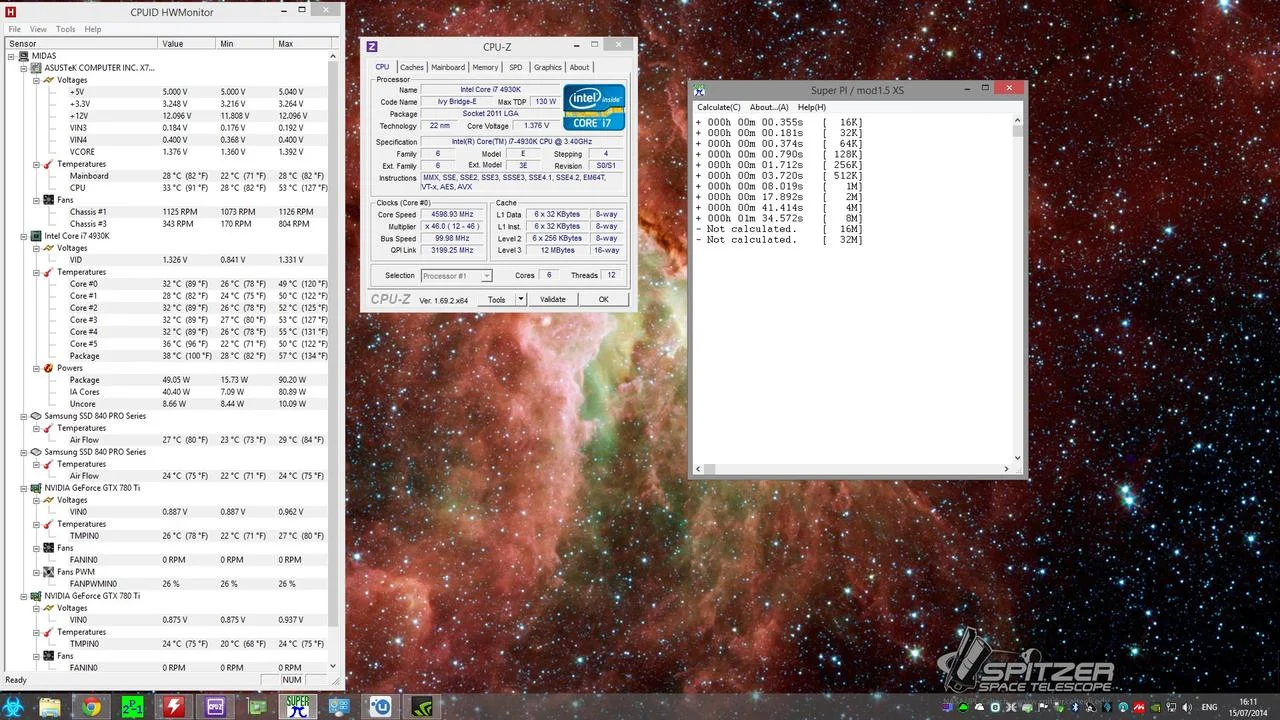The image size is (1280, 720).
Task: Click the Validate button in CPU-Z
Action: click(553, 299)
